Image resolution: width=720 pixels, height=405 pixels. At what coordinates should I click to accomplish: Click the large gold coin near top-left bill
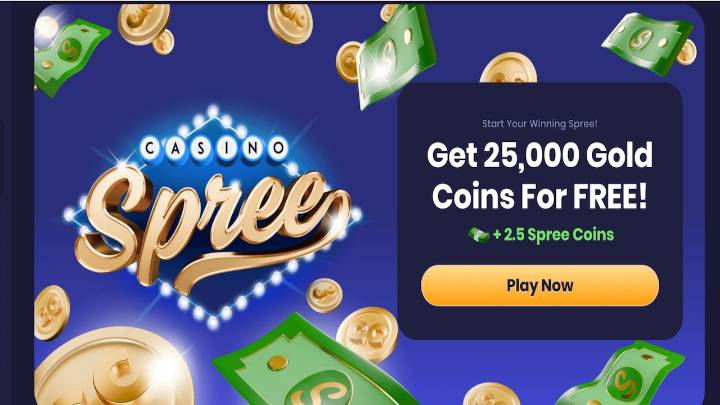[144, 23]
